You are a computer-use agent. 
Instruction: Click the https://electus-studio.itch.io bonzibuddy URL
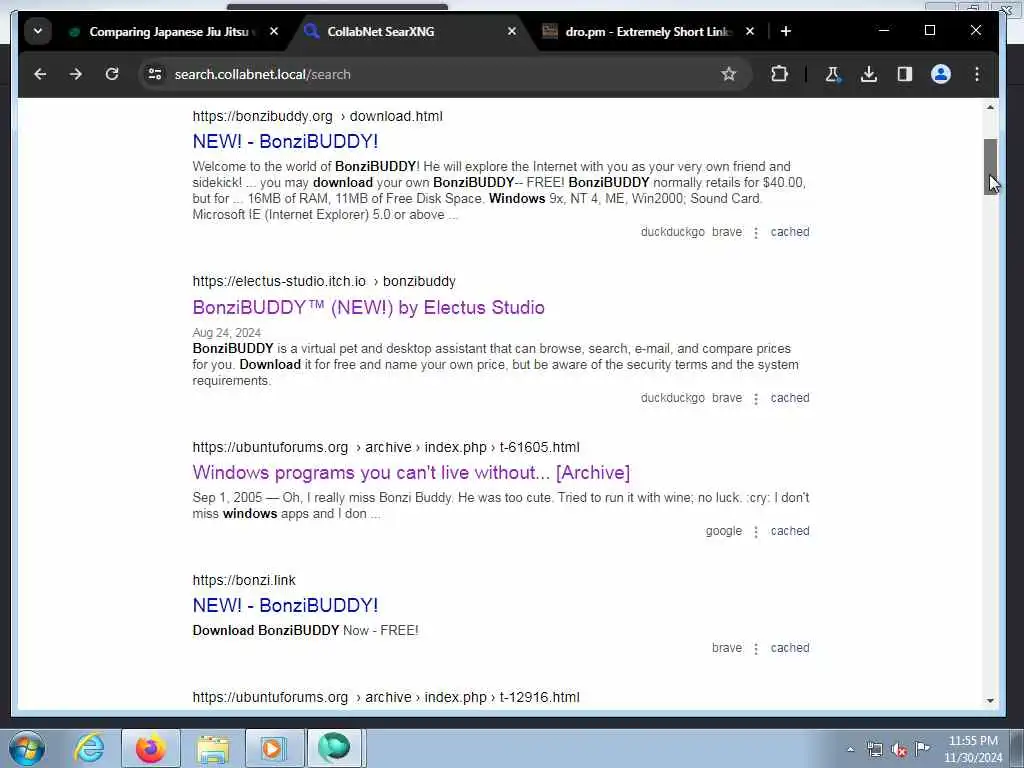(324, 281)
